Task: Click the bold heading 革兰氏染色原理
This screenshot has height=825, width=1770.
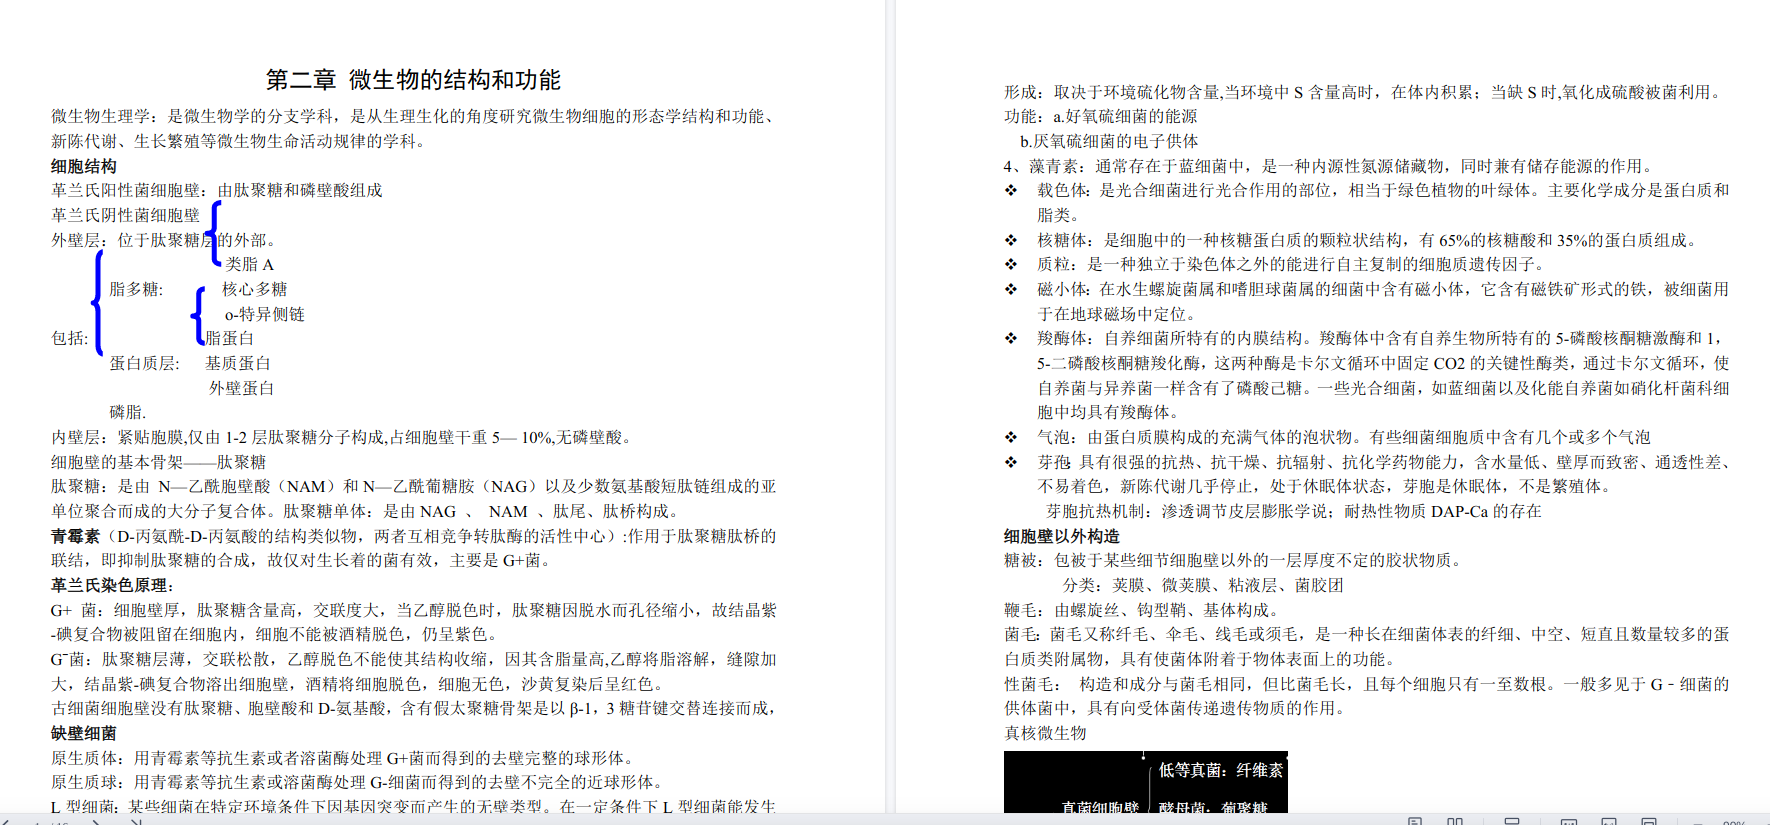Action: click(112, 585)
